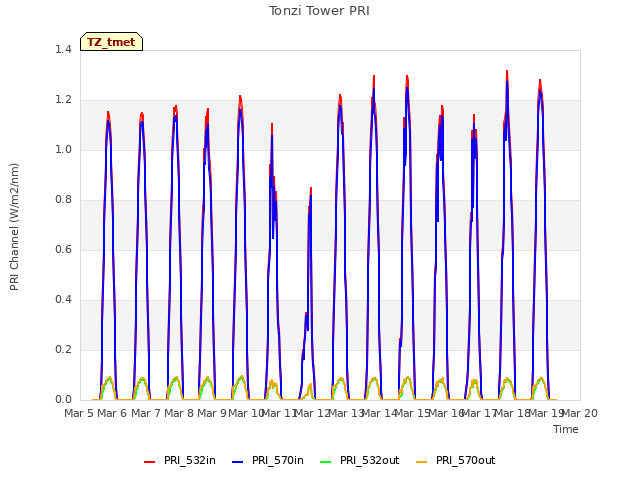Image resolution: width=640 pixels, height=480 pixels.
Task: Click the Mar 5 x-axis tick label
Action: tap(79, 413)
